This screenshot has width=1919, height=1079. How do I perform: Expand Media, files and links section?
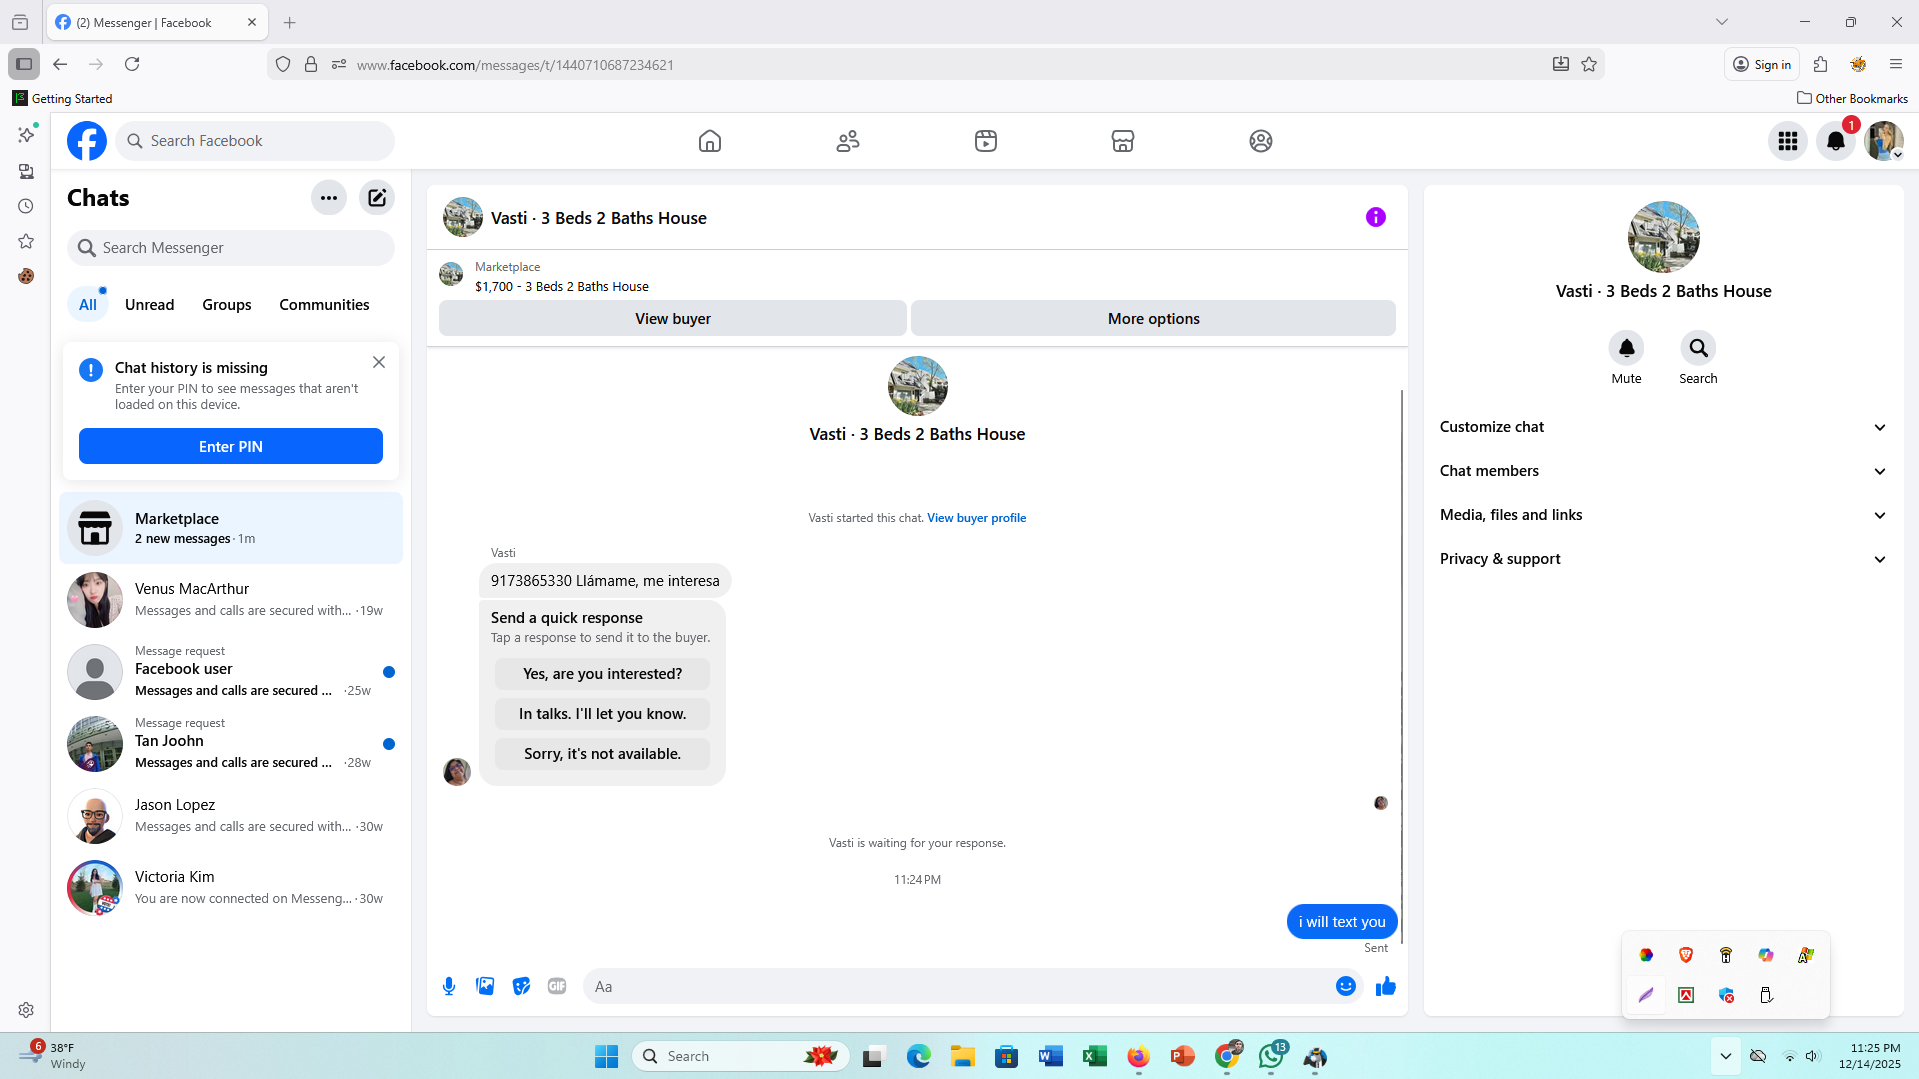[x=1663, y=515]
